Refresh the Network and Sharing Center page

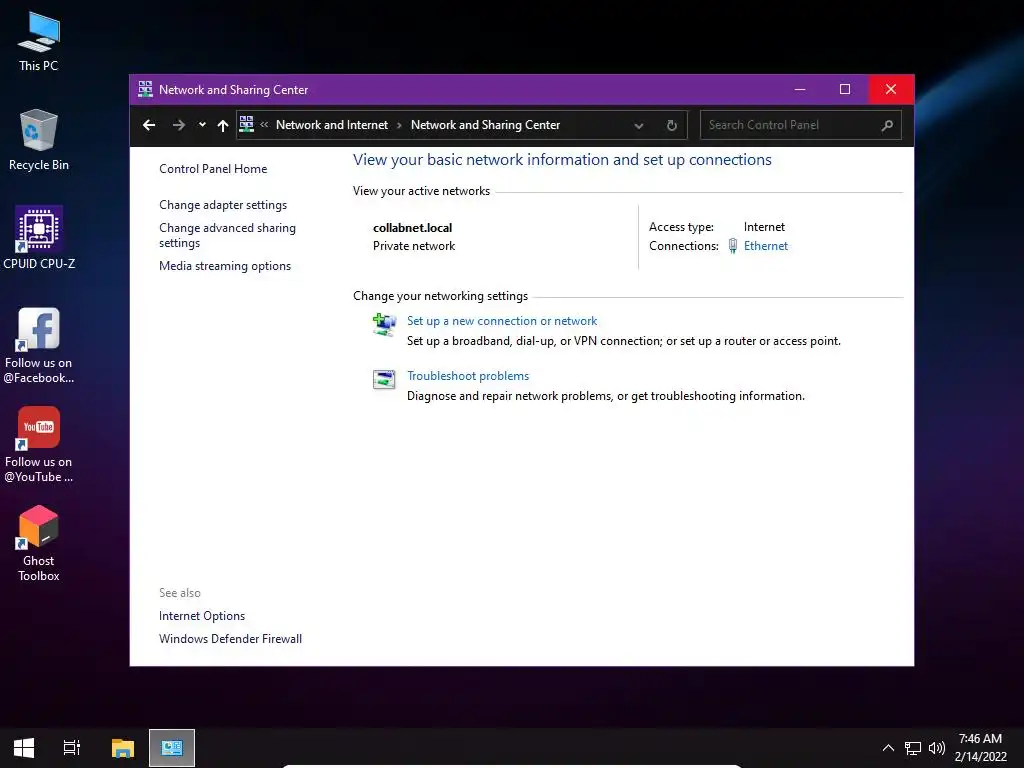pyautogui.click(x=671, y=125)
